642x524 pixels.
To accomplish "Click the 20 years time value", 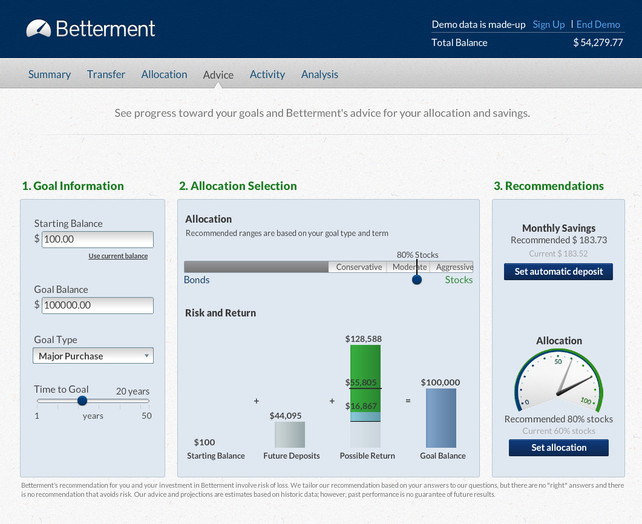I will [x=133, y=391].
